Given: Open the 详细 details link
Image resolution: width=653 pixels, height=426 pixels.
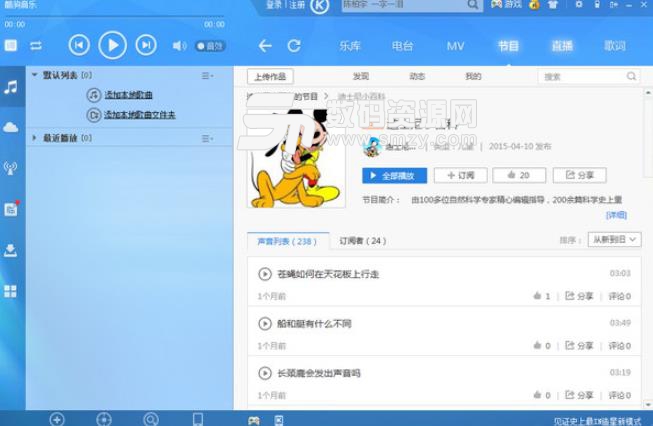Looking at the screenshot, I should 616,215.
